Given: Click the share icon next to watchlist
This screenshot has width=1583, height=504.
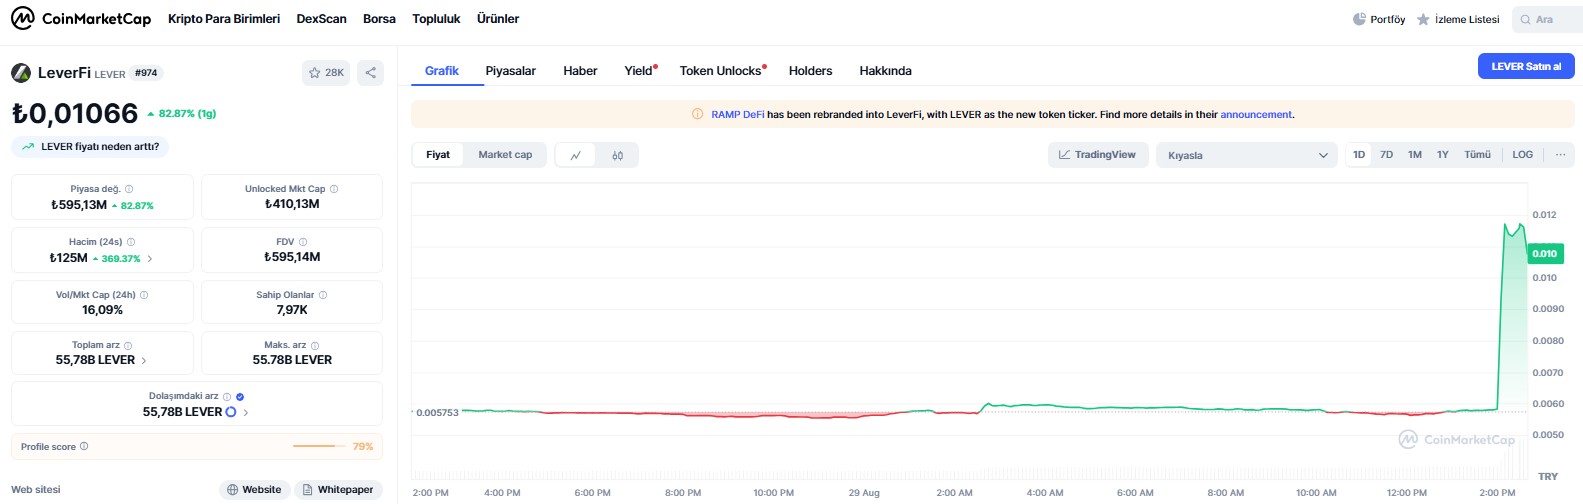Looking at the screenshot, I should [x=370, y=73].
